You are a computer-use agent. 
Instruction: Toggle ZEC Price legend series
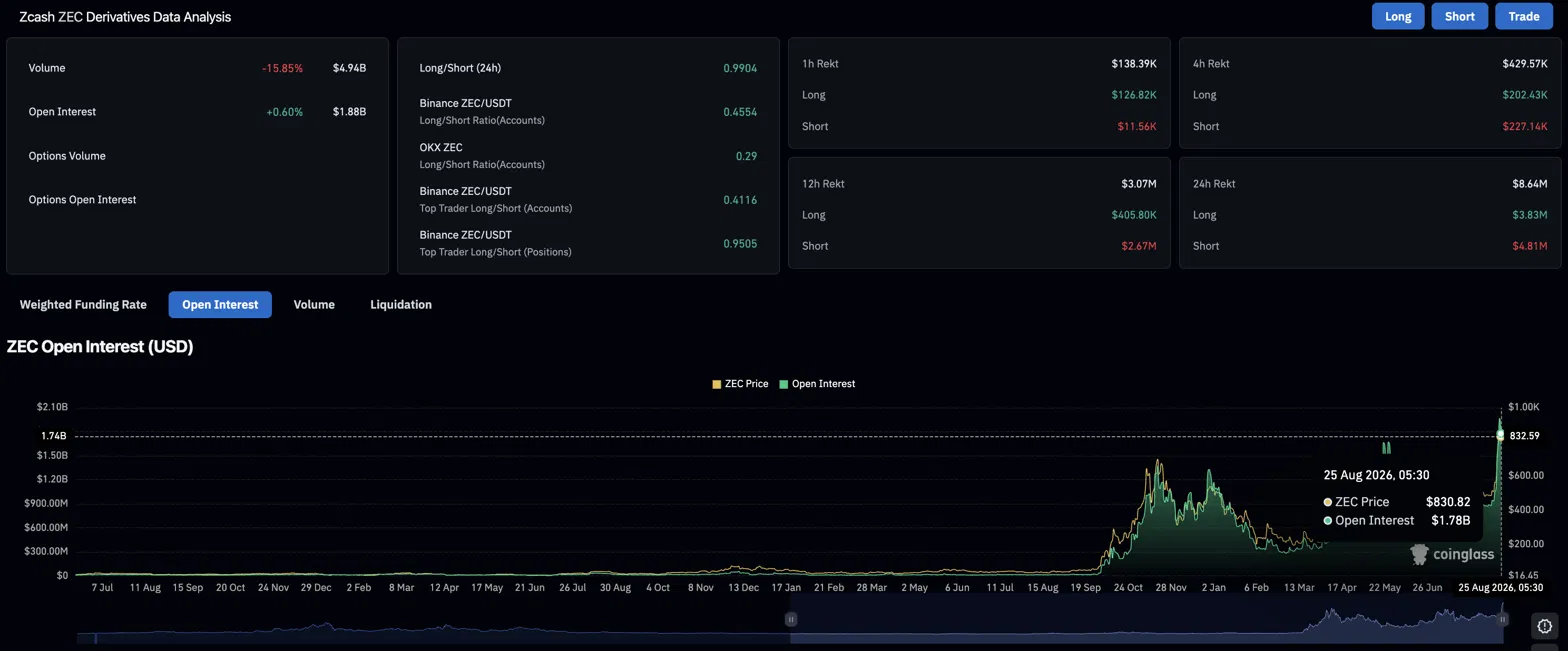pos(740,384)
